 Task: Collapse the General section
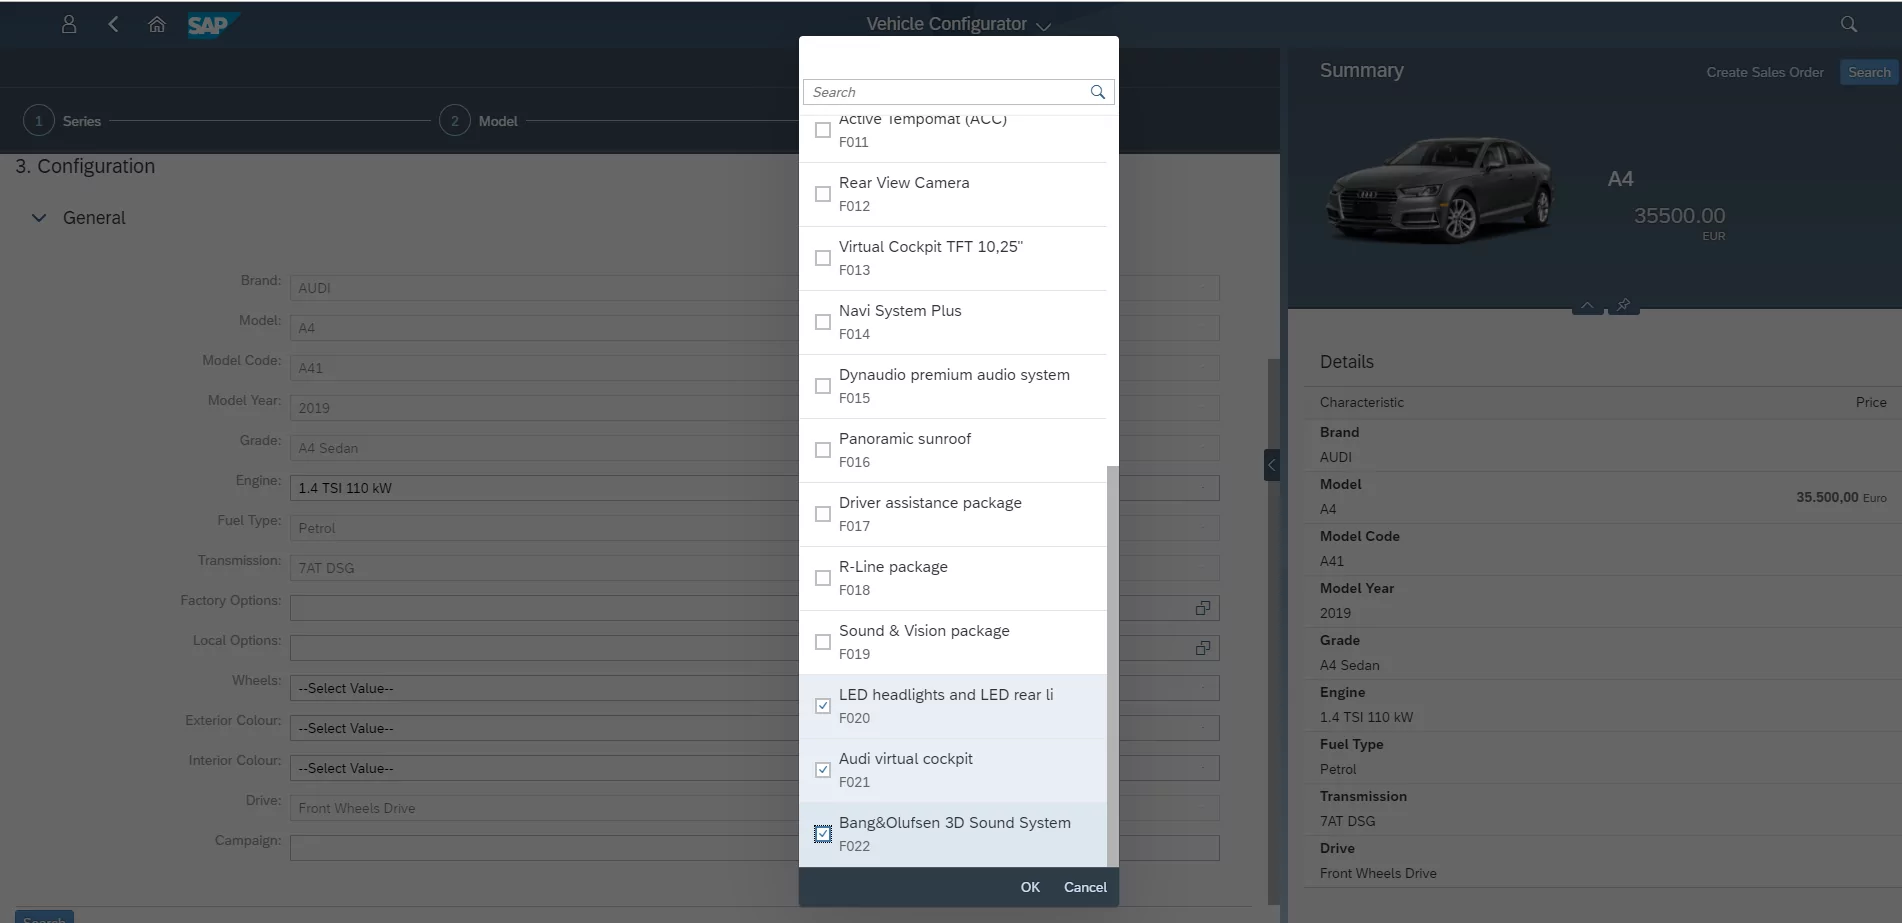point(39,218)
